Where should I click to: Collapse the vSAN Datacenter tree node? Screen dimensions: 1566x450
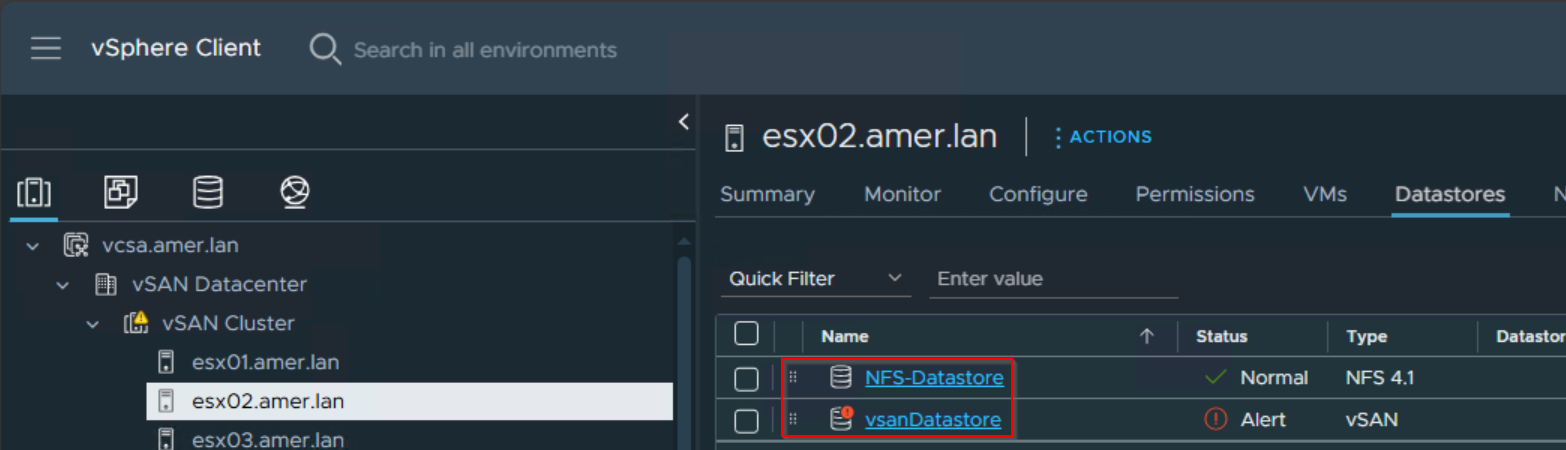pyautogui.click(x=63, y=285)
